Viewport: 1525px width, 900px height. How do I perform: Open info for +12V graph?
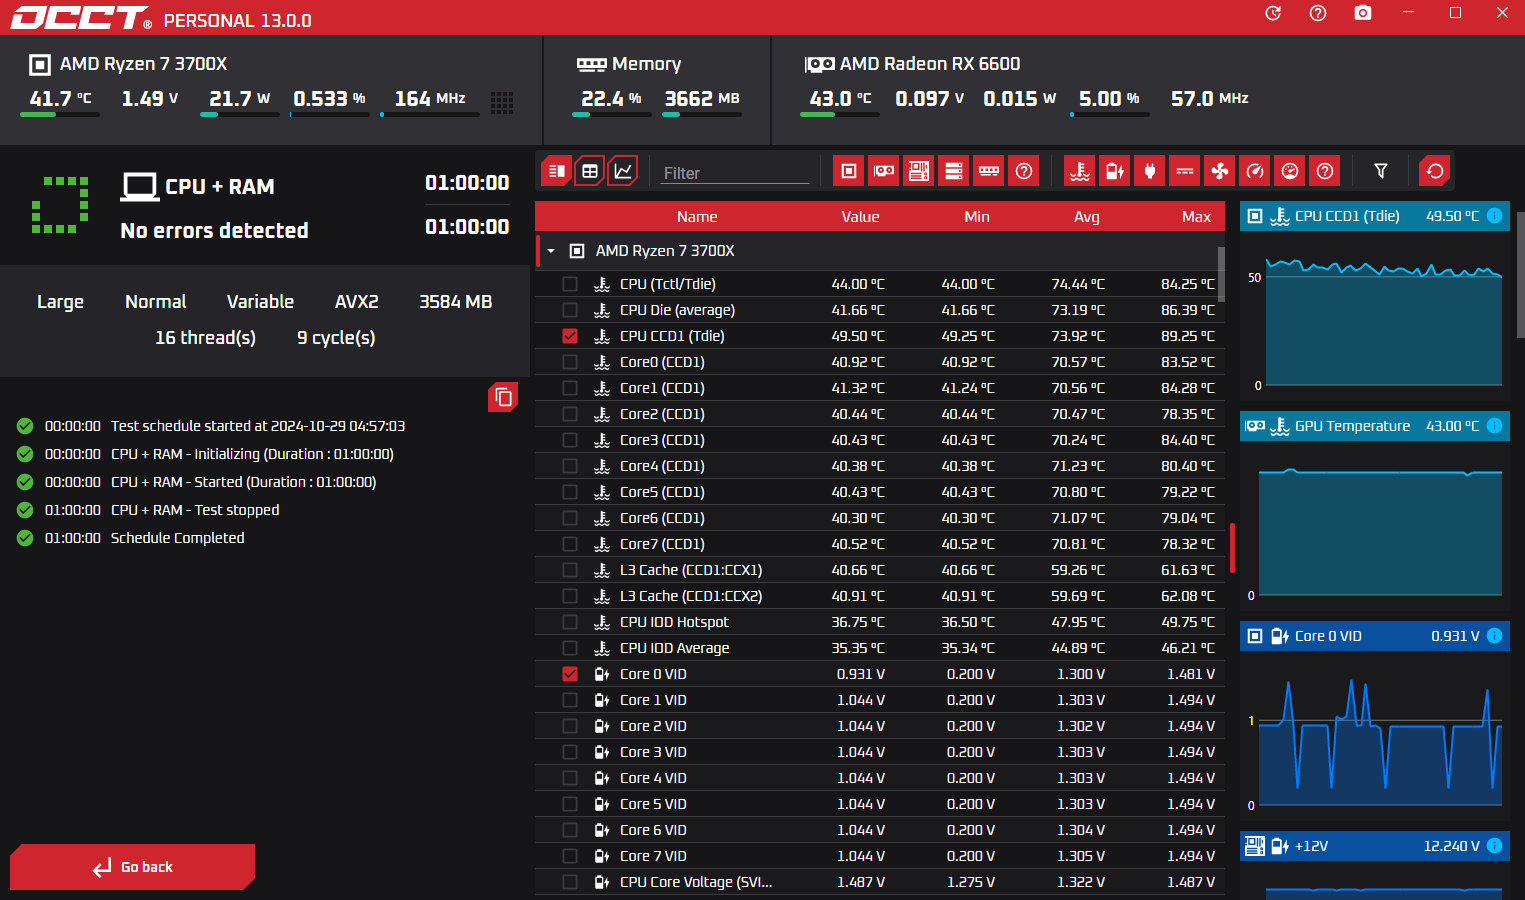[1494, 846]
